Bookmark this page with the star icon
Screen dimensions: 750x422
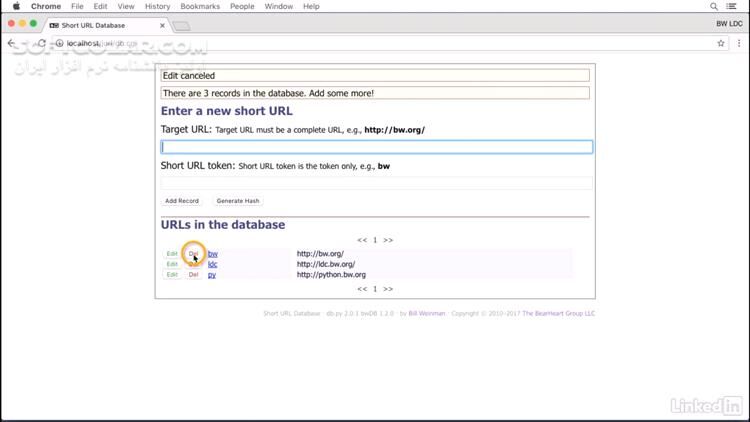721,44
